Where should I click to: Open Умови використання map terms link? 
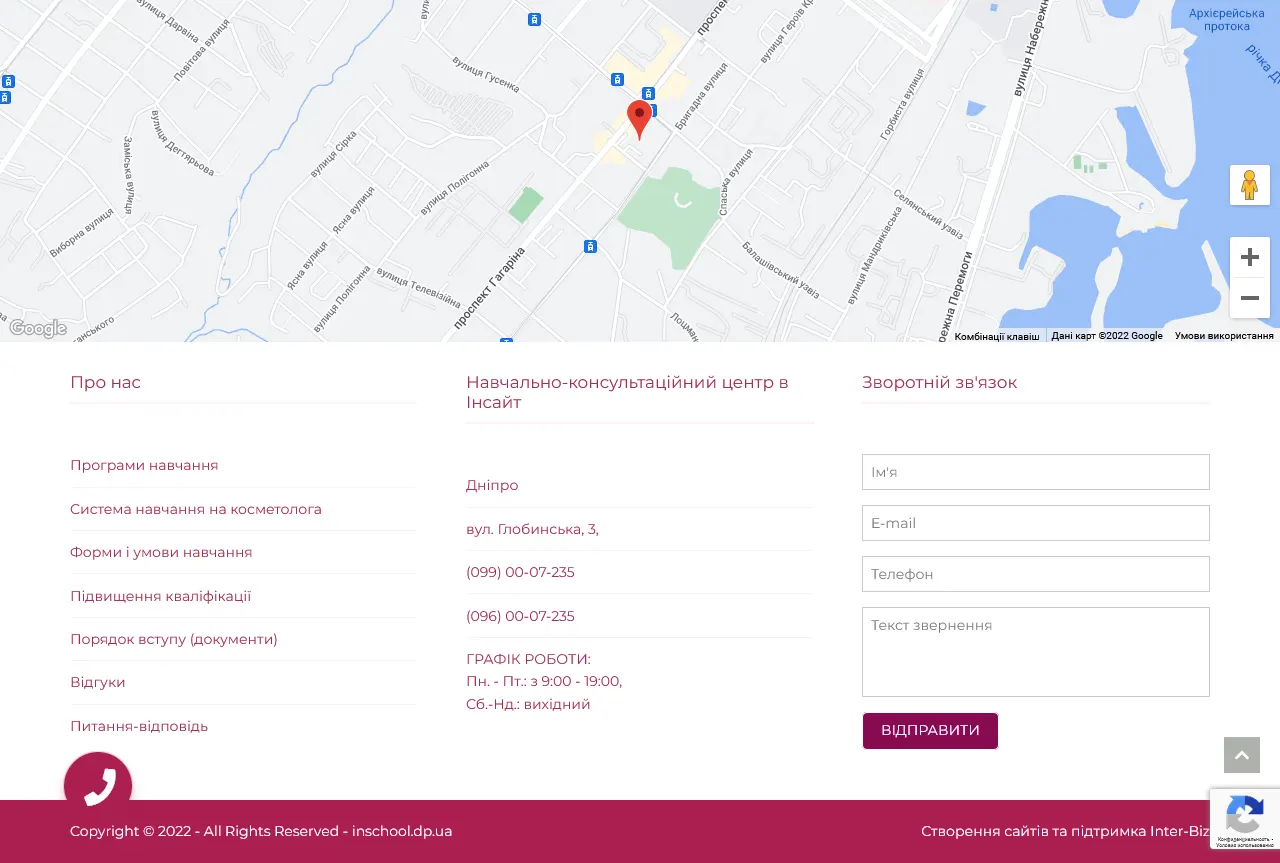pyautogui.click(x=1224, y=336)
